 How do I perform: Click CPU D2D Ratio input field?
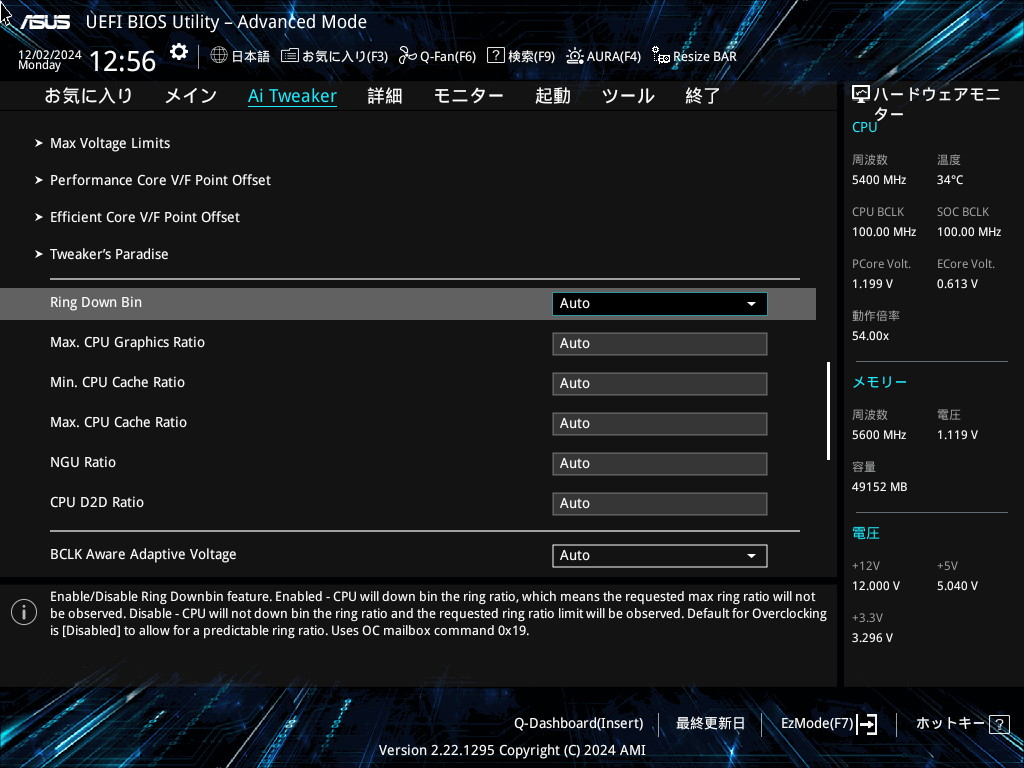[660, 504]
